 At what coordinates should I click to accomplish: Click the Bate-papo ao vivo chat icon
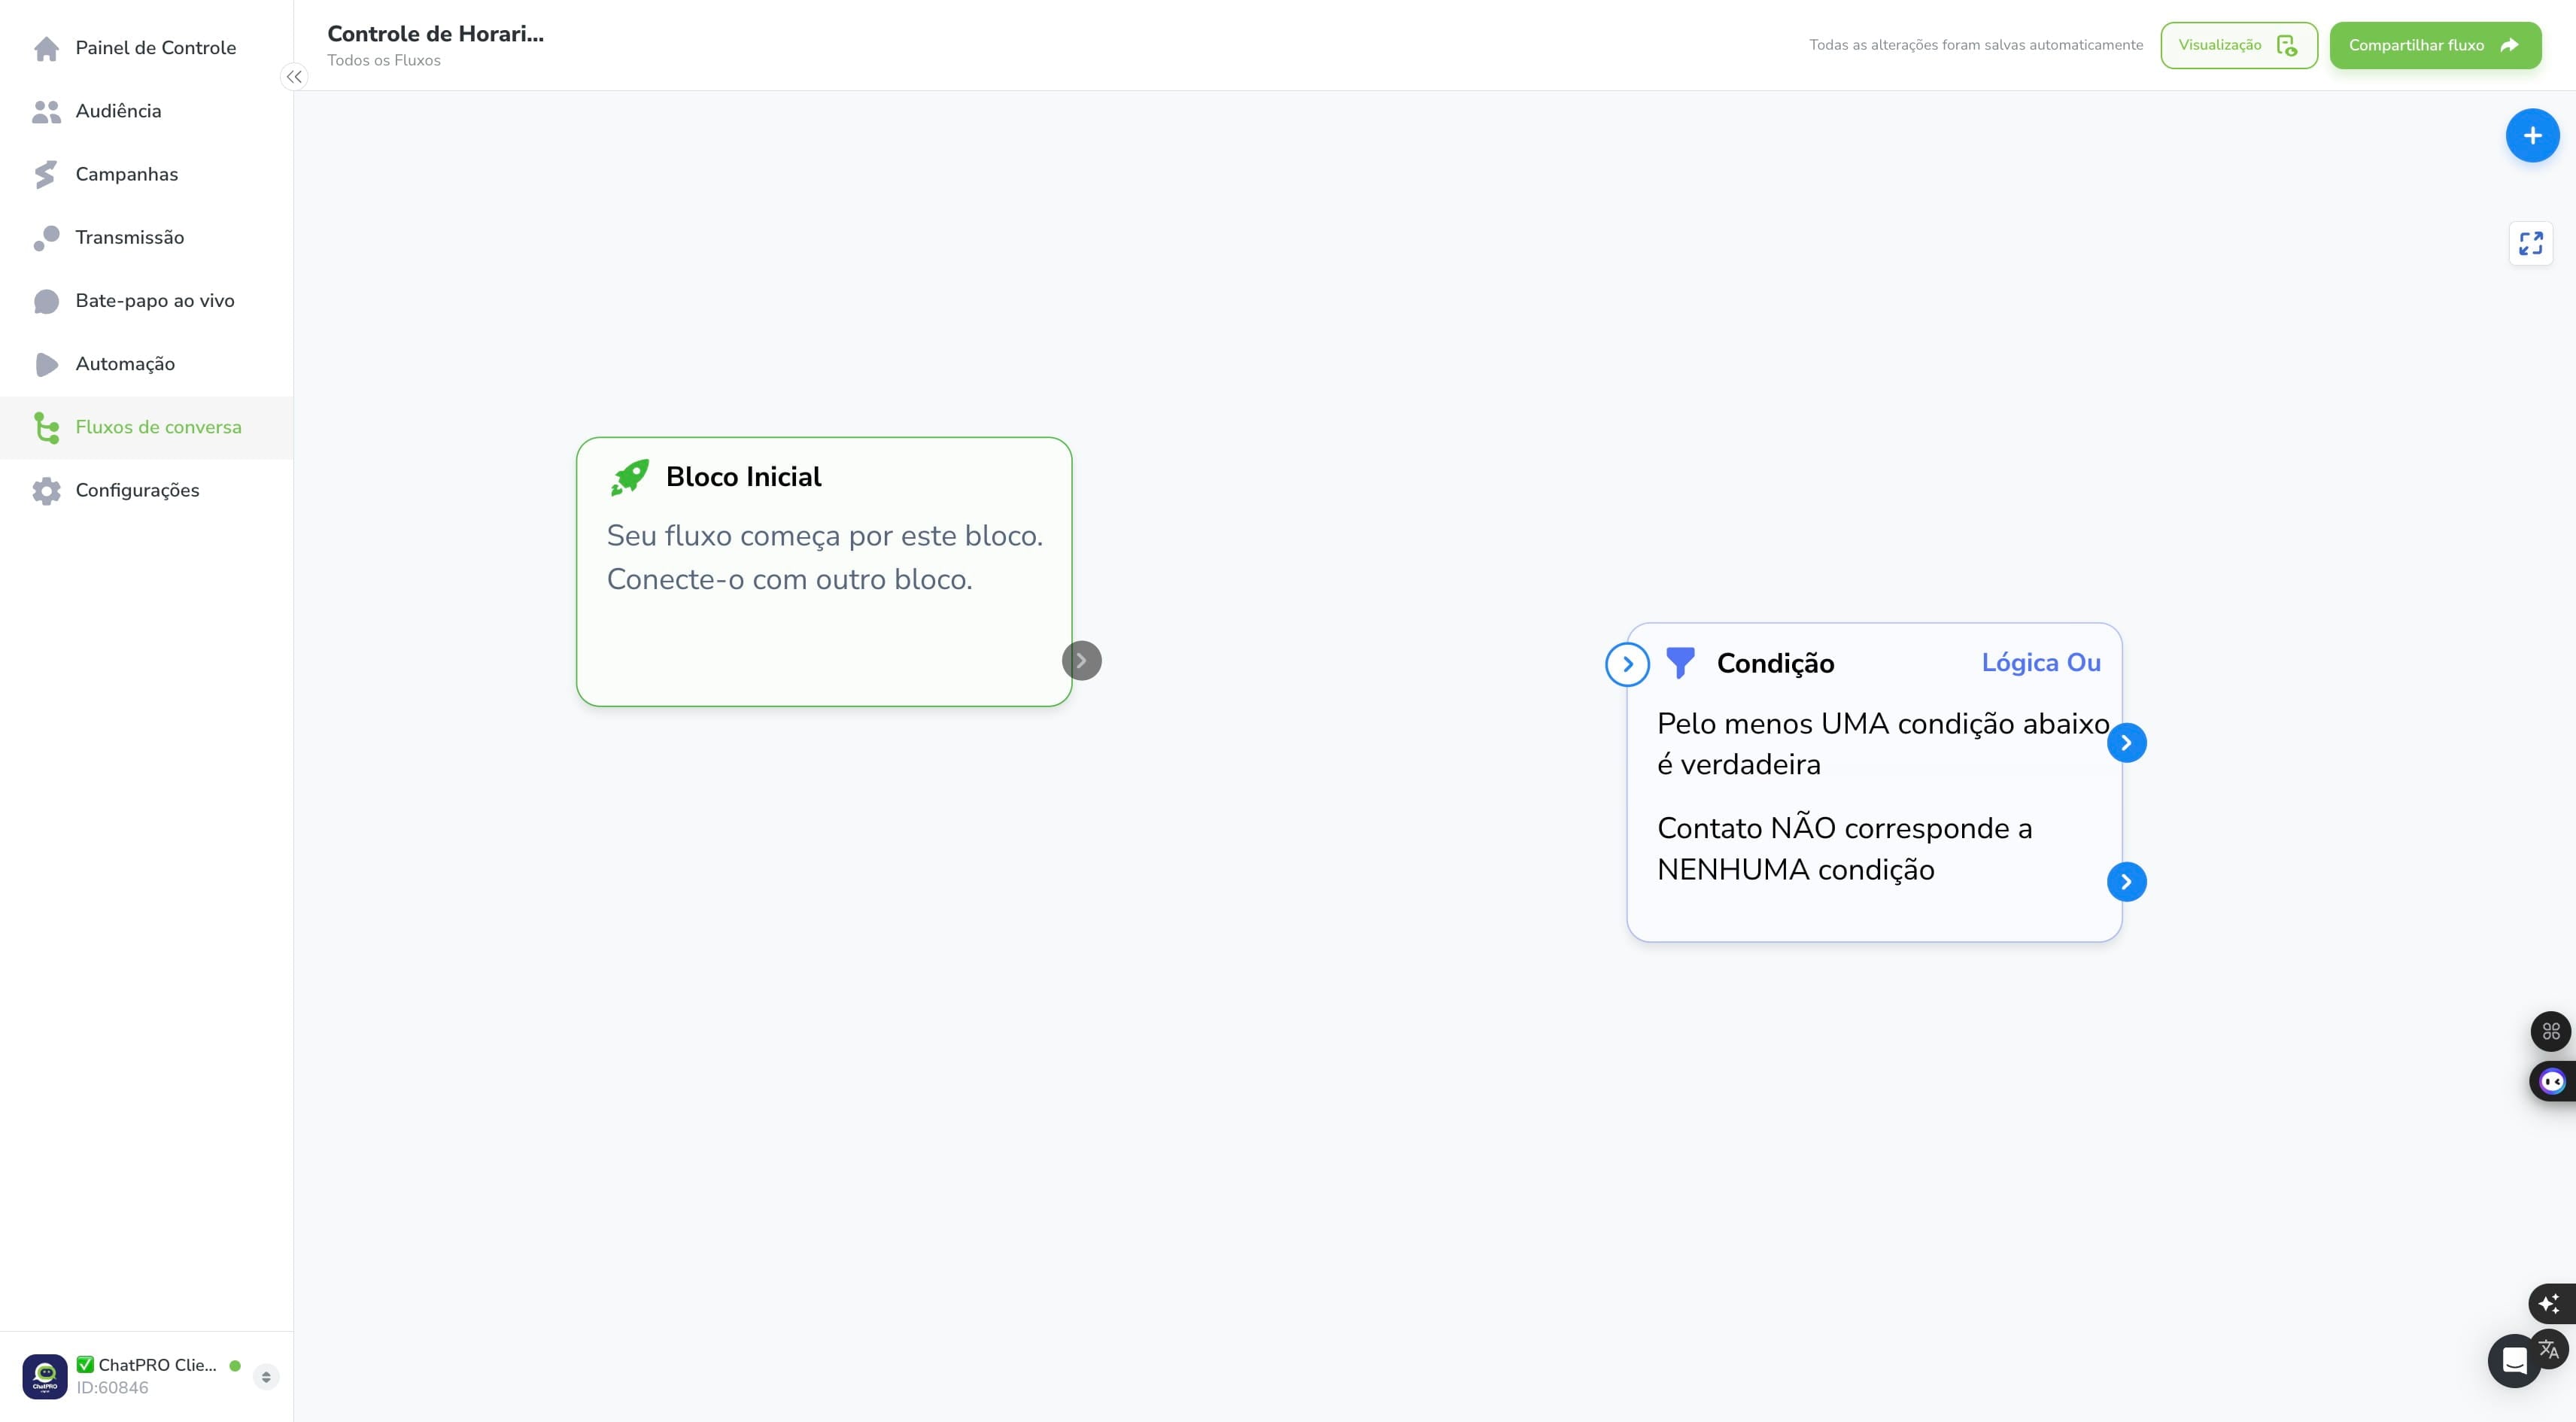[x=46, y=301]
